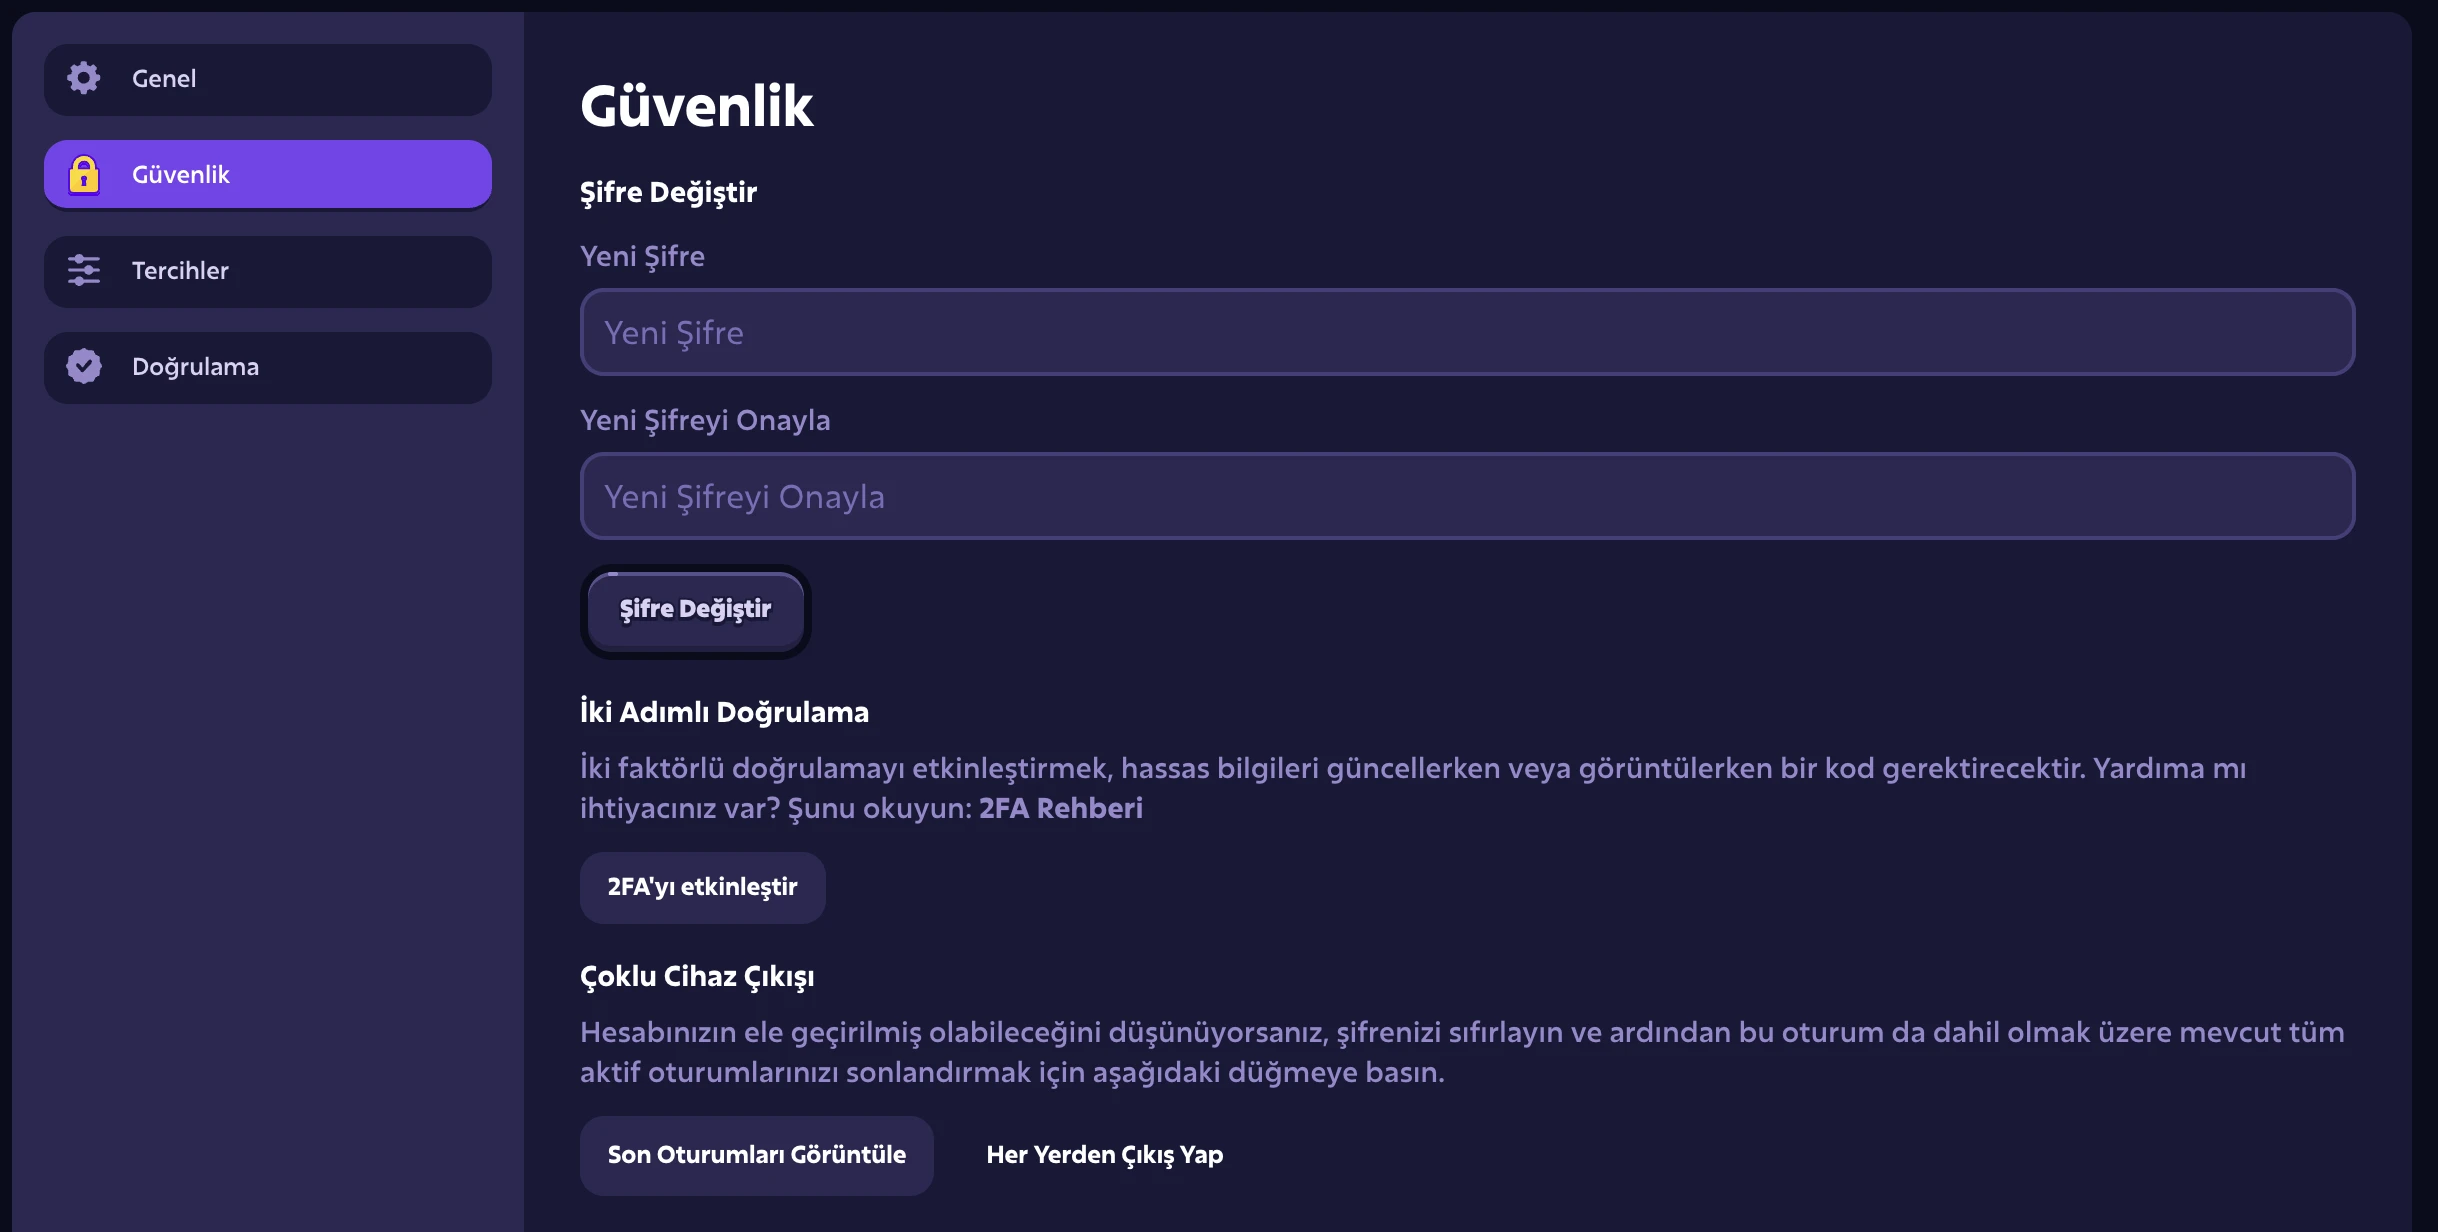Click Her Yerden Çıkış Yap

(1104, 1155)
